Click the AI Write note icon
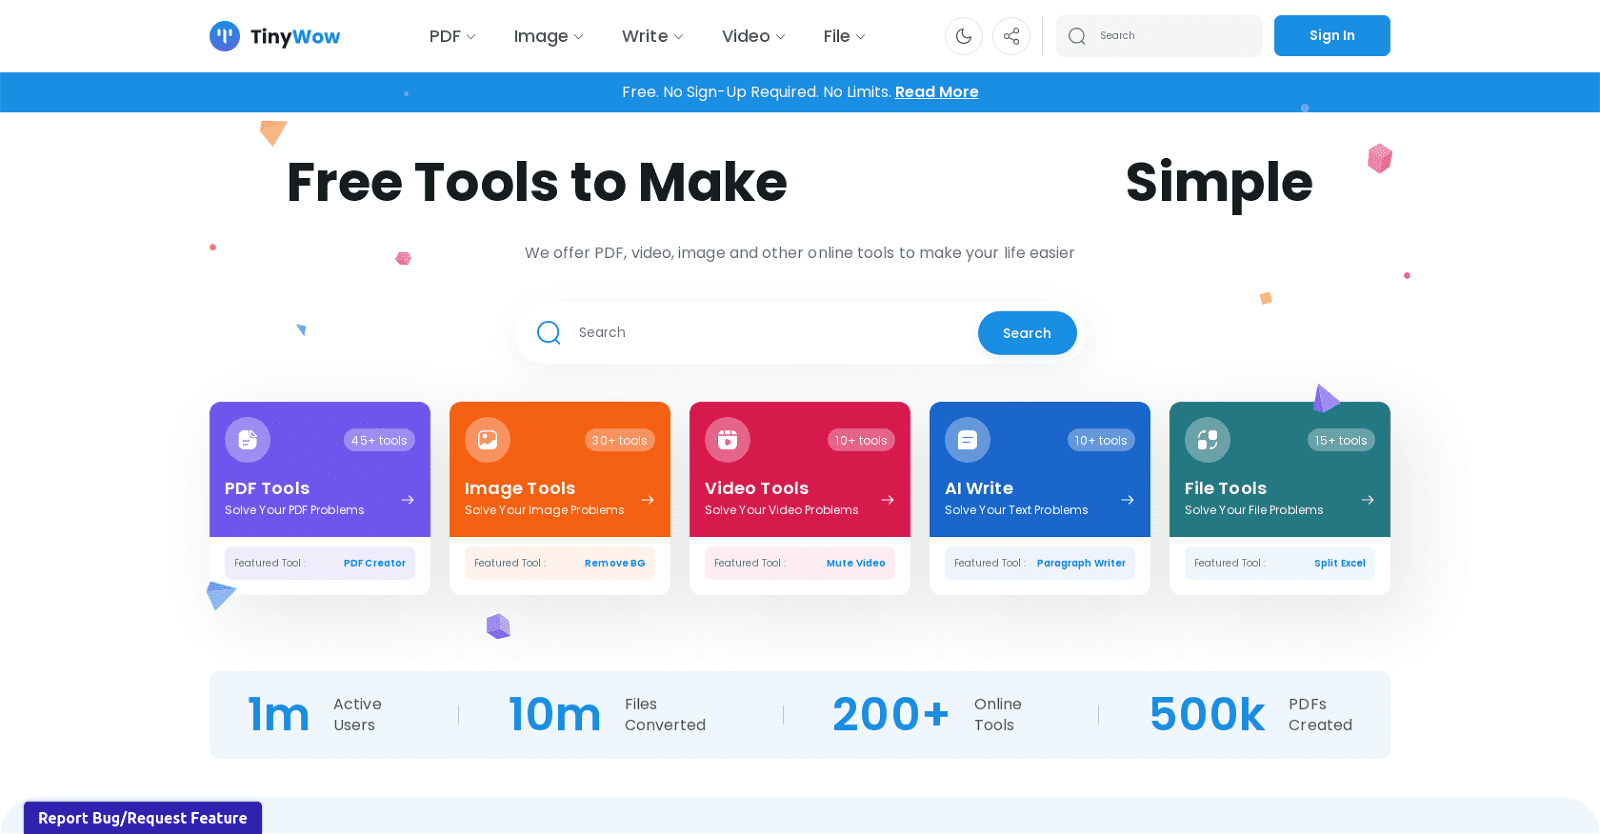The image size is (1600, 834). click(967, 440)
